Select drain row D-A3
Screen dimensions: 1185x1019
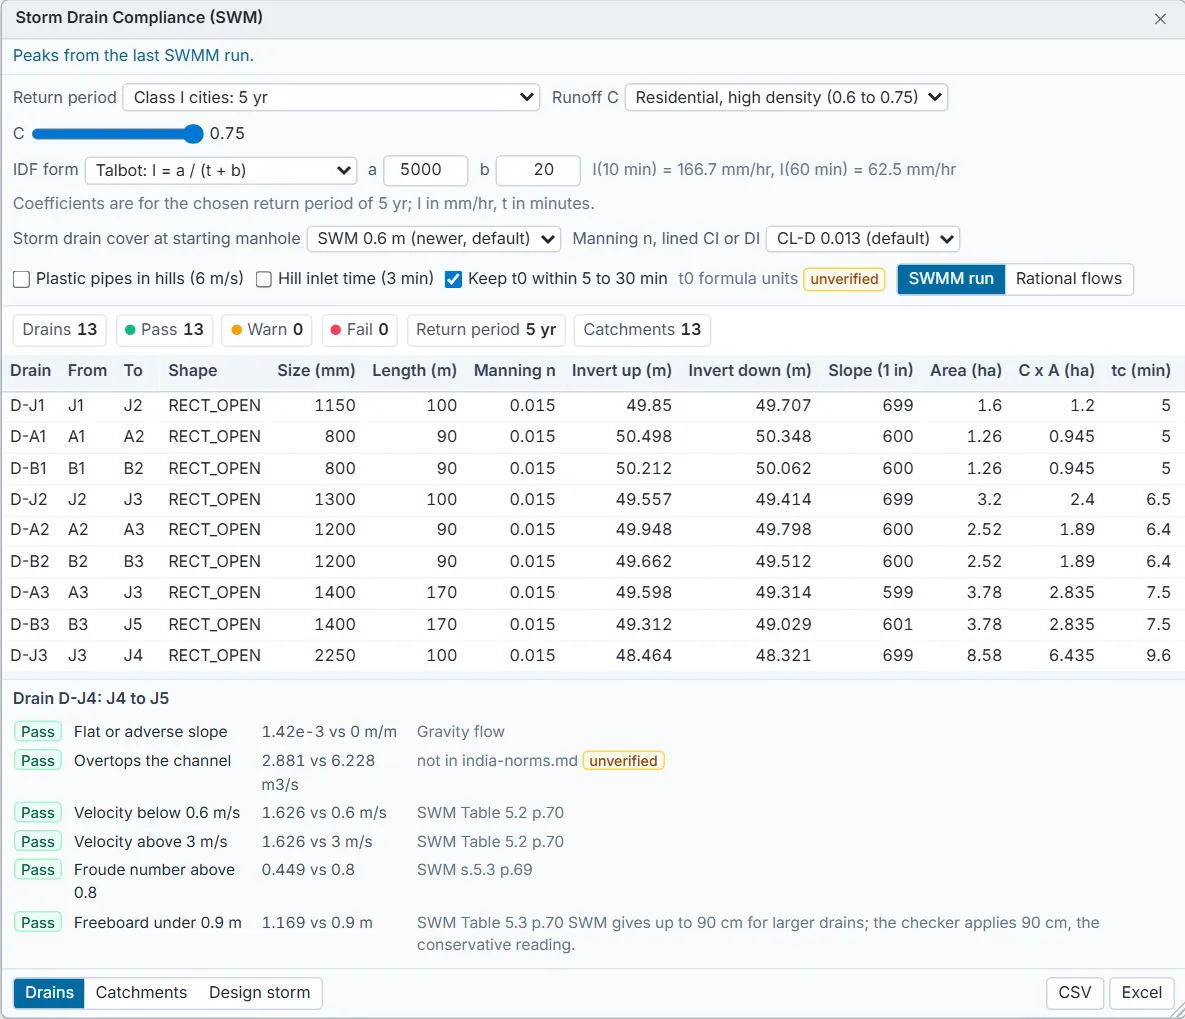tap(592, 593)
